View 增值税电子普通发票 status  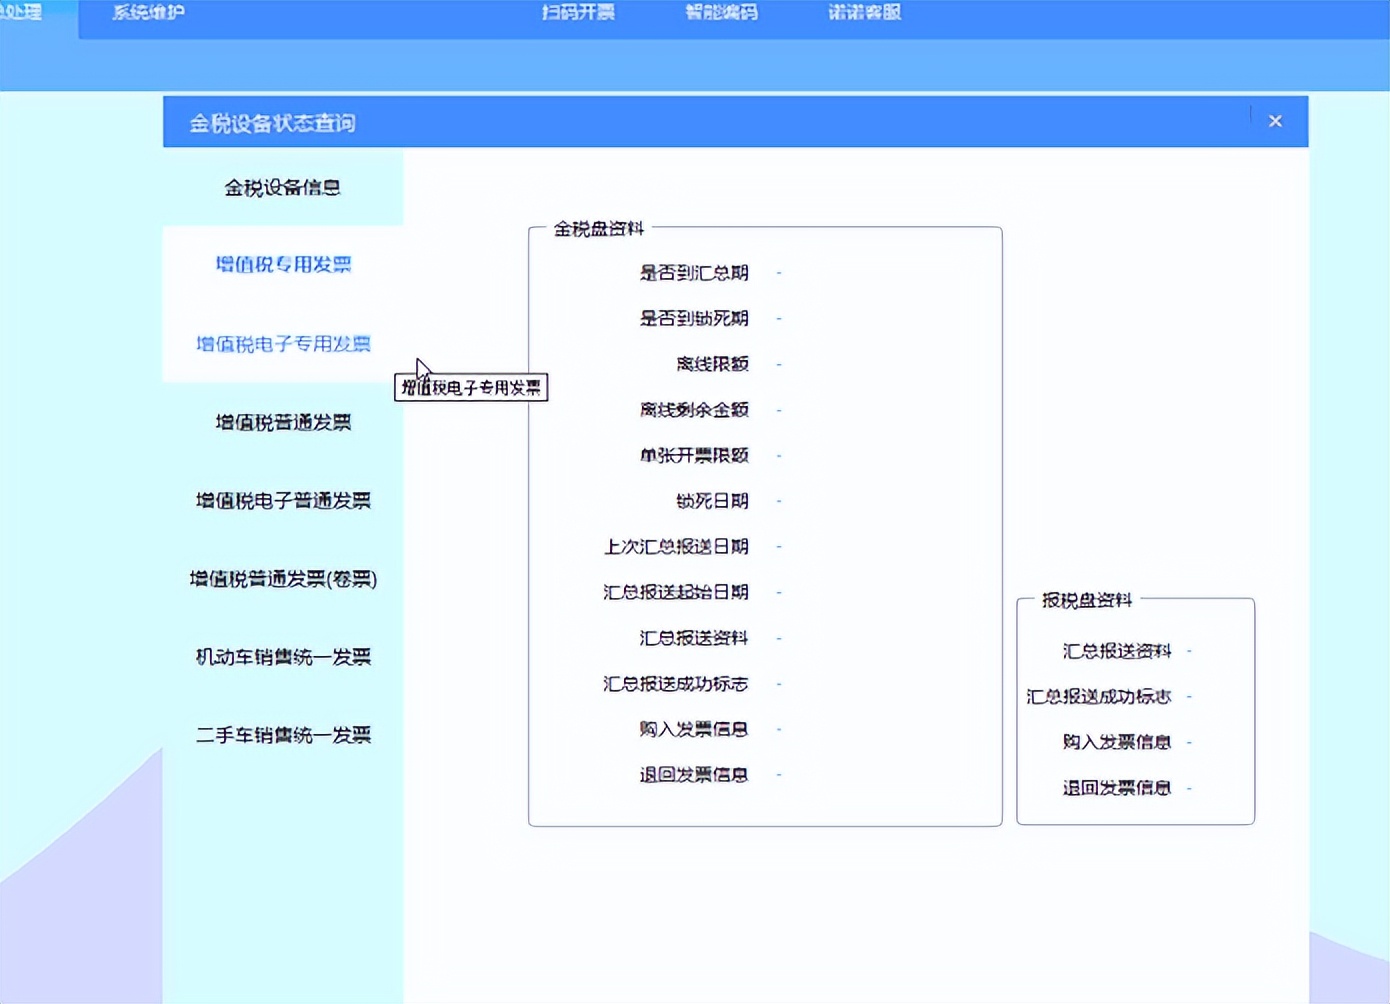tap(283, 500)
